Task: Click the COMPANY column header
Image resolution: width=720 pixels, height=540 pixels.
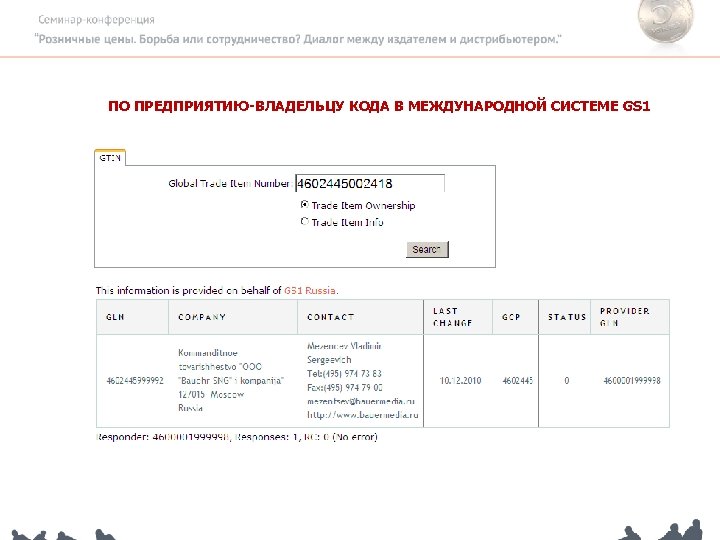Action: coord(233,317)
